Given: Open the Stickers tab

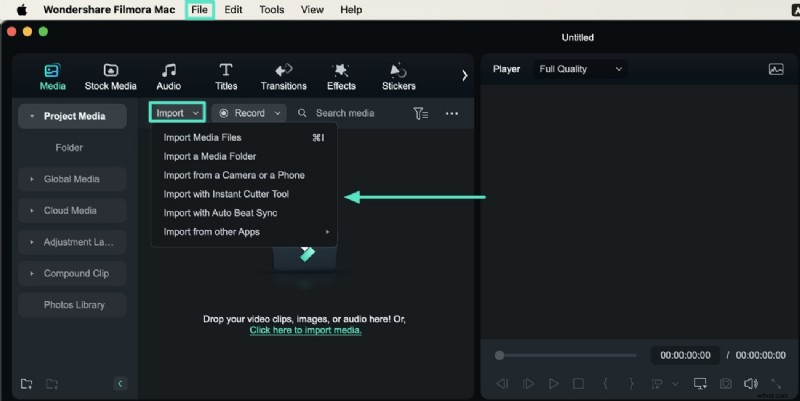Looking at the screenshot, I should point(398,76).
